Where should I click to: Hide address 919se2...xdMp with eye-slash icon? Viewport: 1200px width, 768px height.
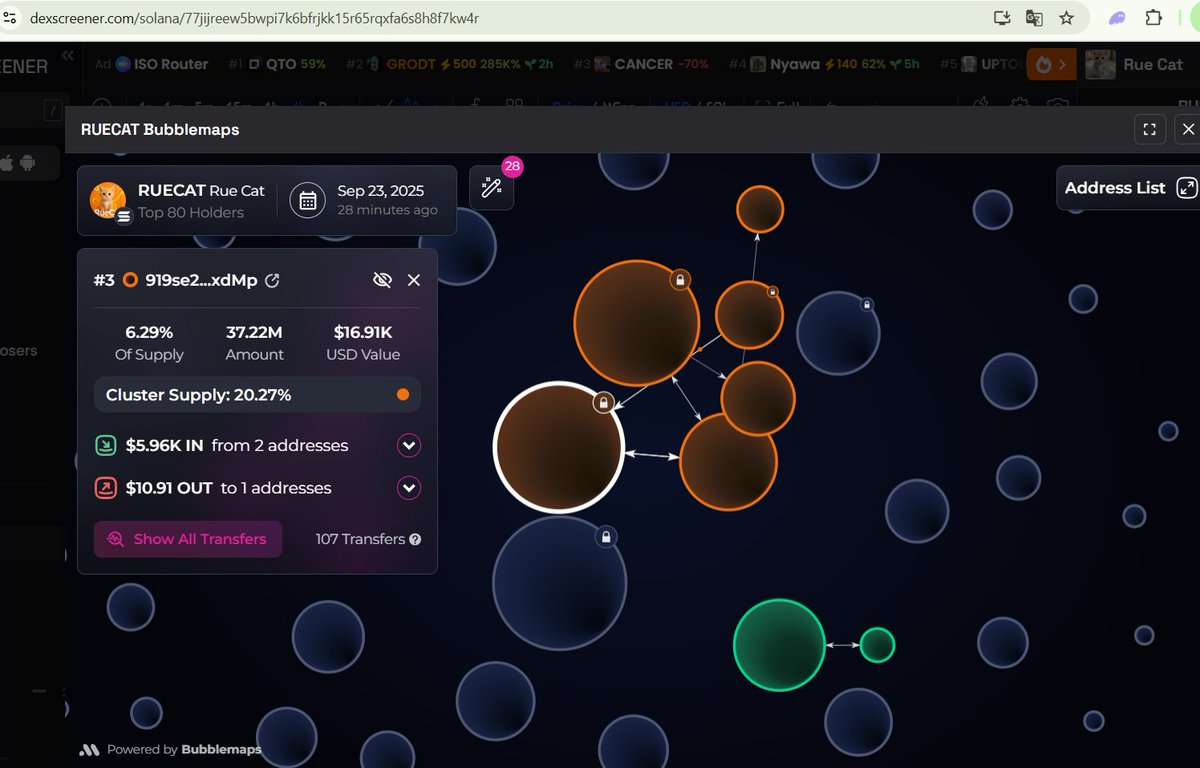tap(382, 280)
